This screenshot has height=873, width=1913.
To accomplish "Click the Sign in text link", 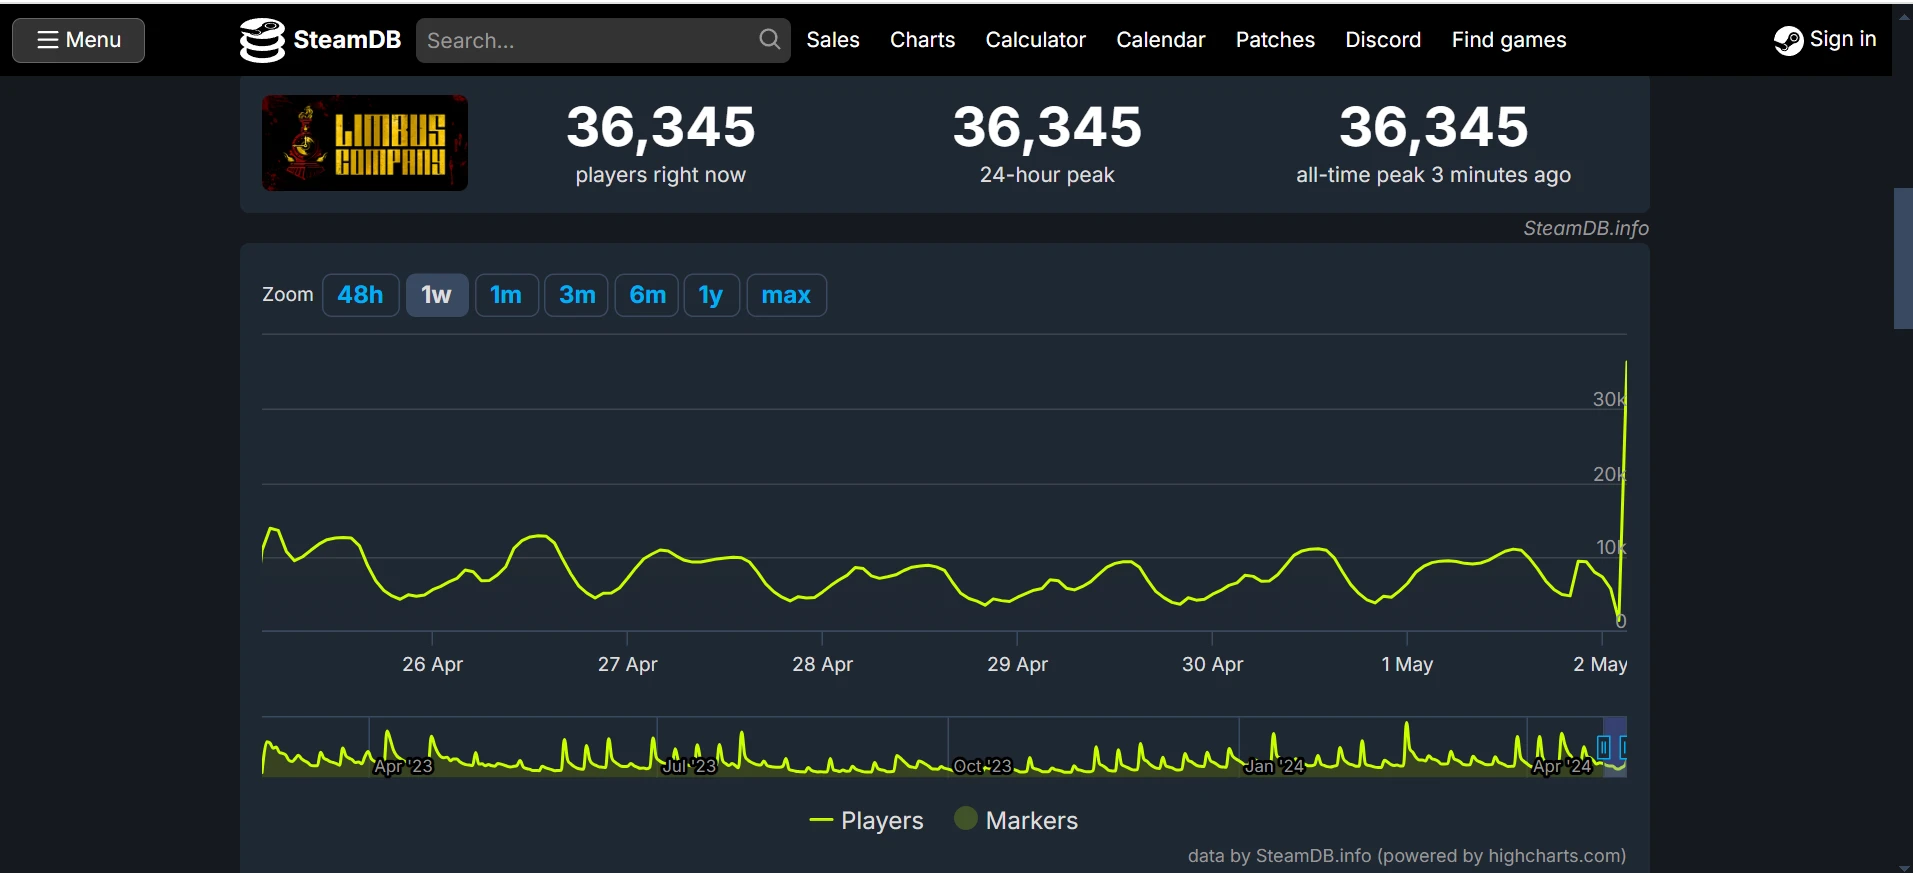I will click(1843, 39).
